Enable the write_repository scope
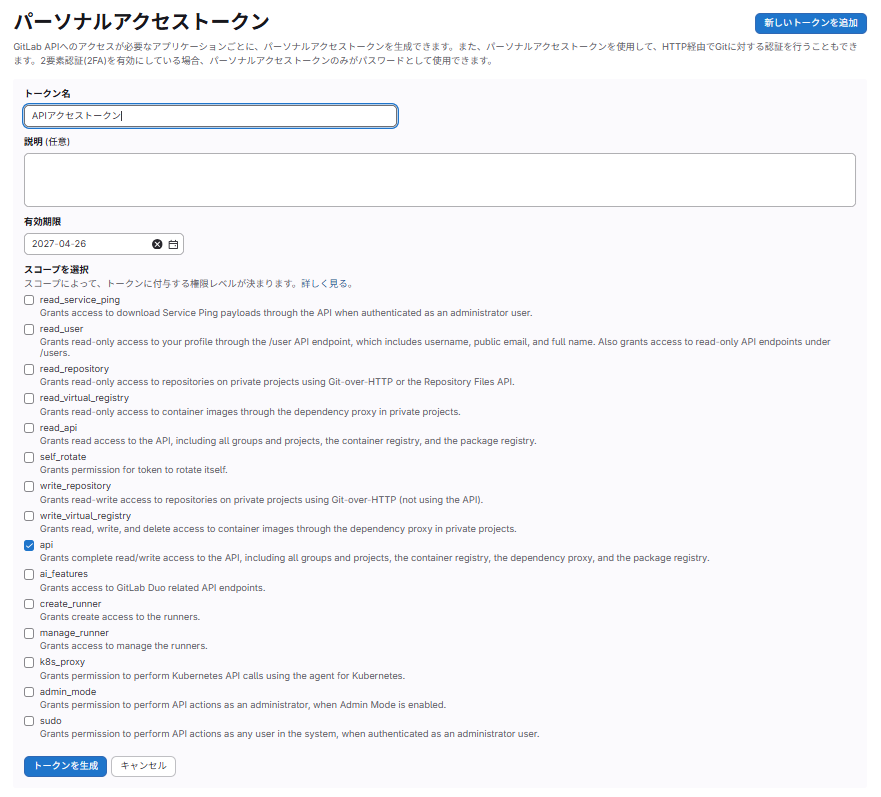Image resolution: width=881 pixels, height=797 pixels. click(29, 486)
